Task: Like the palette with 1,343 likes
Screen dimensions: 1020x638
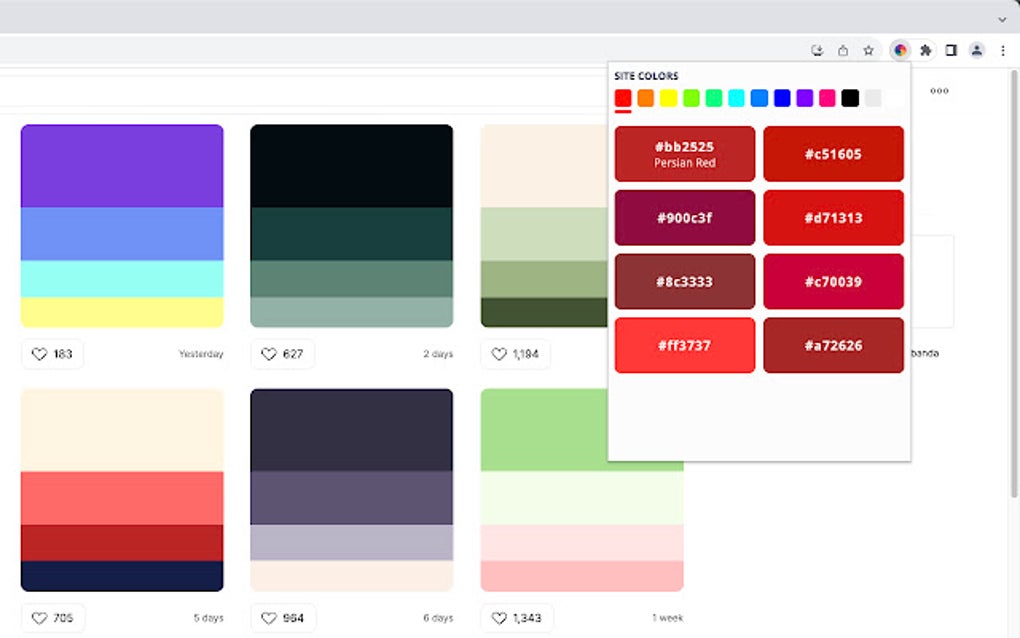Action: (x=516, y=617)
